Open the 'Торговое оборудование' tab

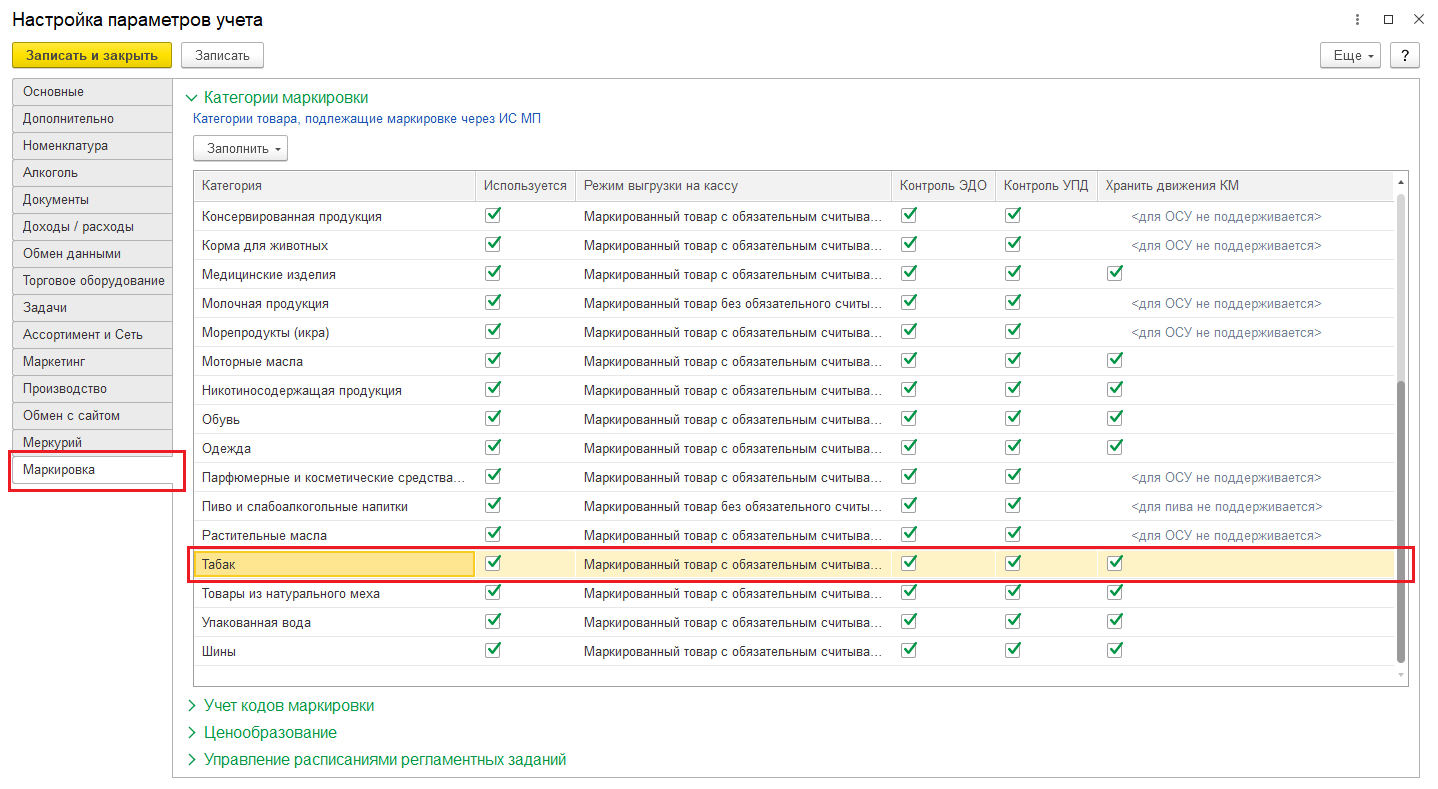point(93,280)
